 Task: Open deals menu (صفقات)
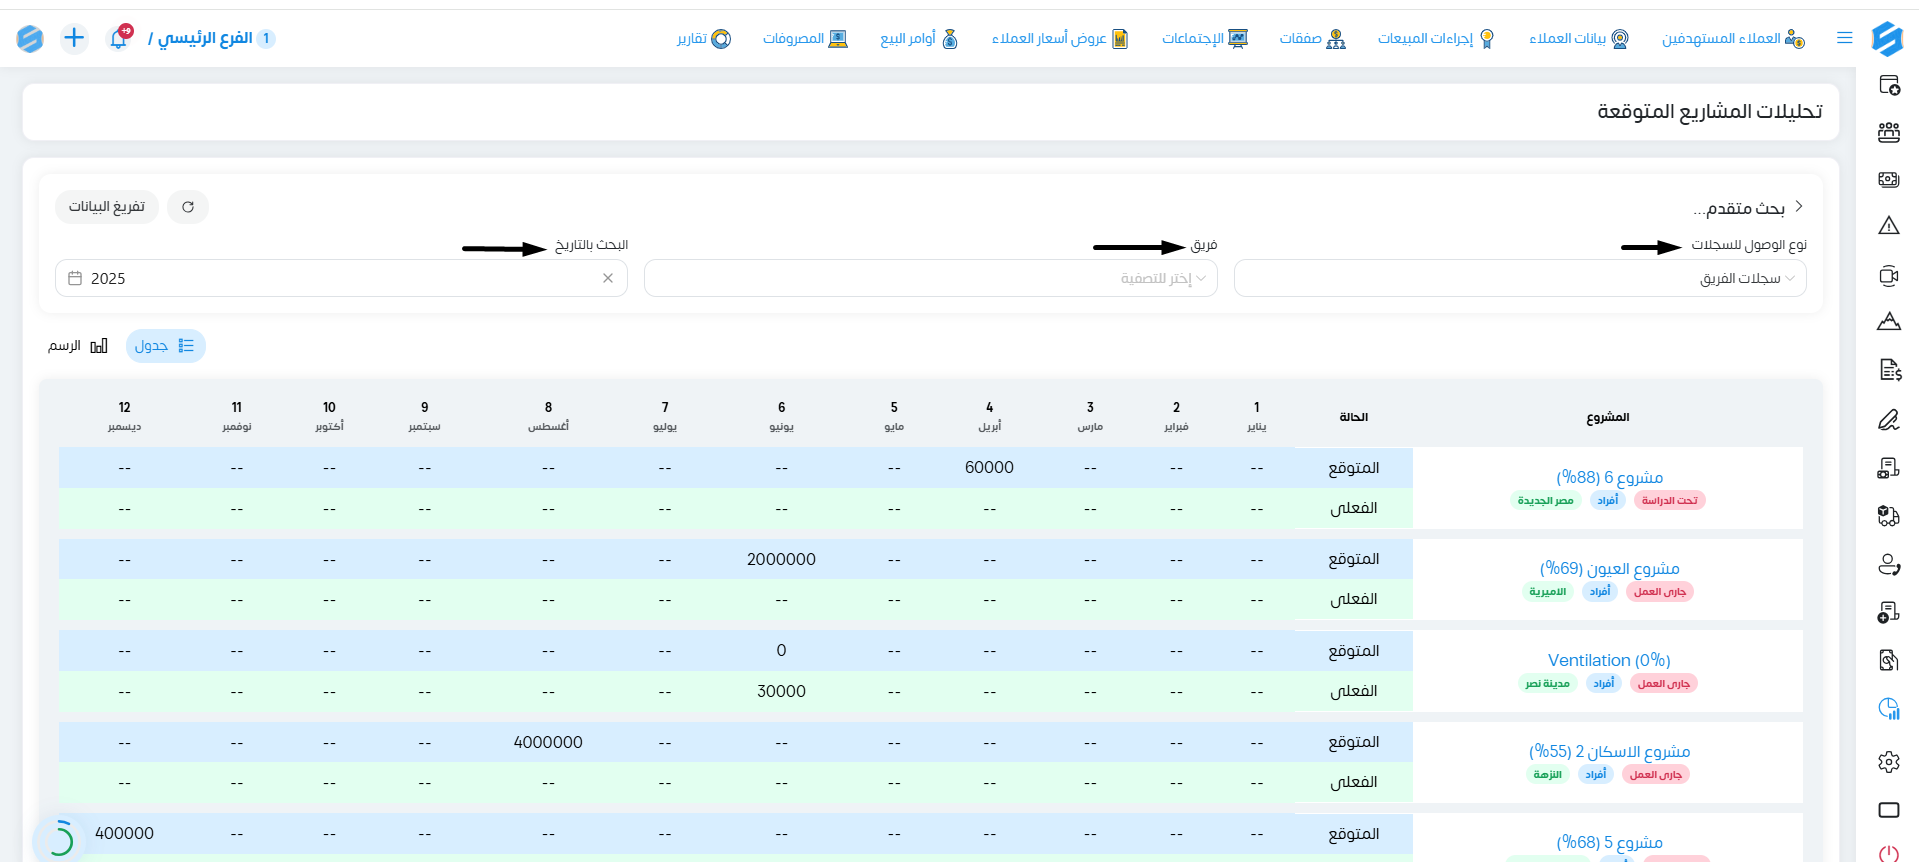pyautogui.click(x=1313, y=38)
